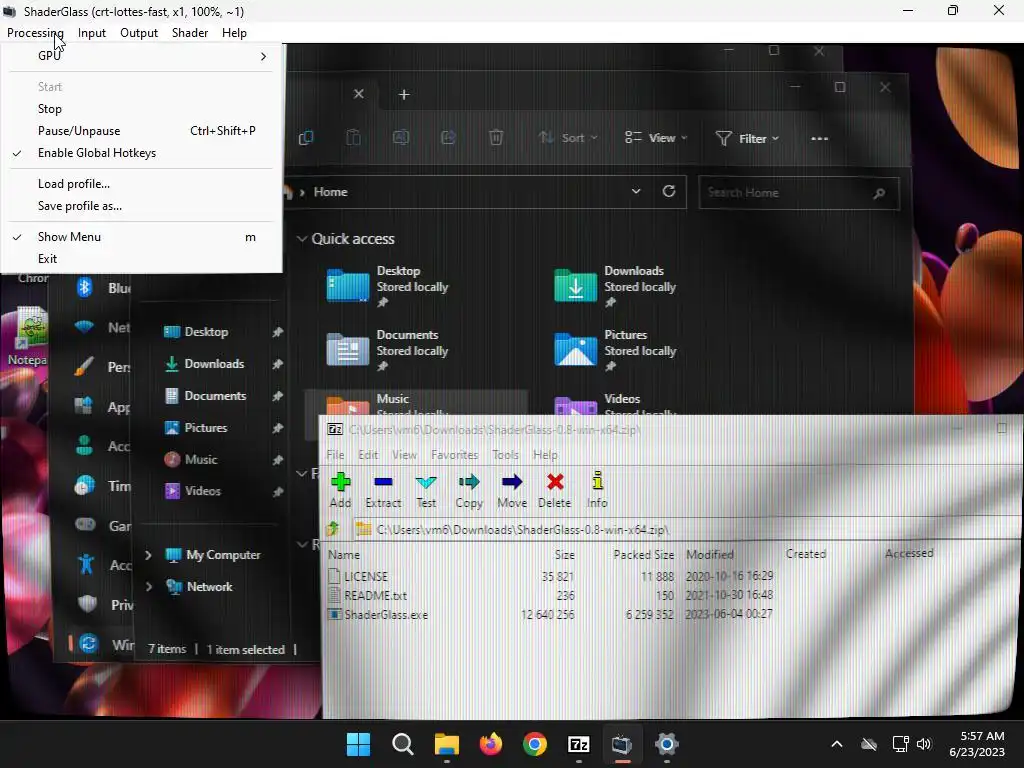Open the Input menu
Viewport: 1024px width, 768px height.
(x=91, y=33)
